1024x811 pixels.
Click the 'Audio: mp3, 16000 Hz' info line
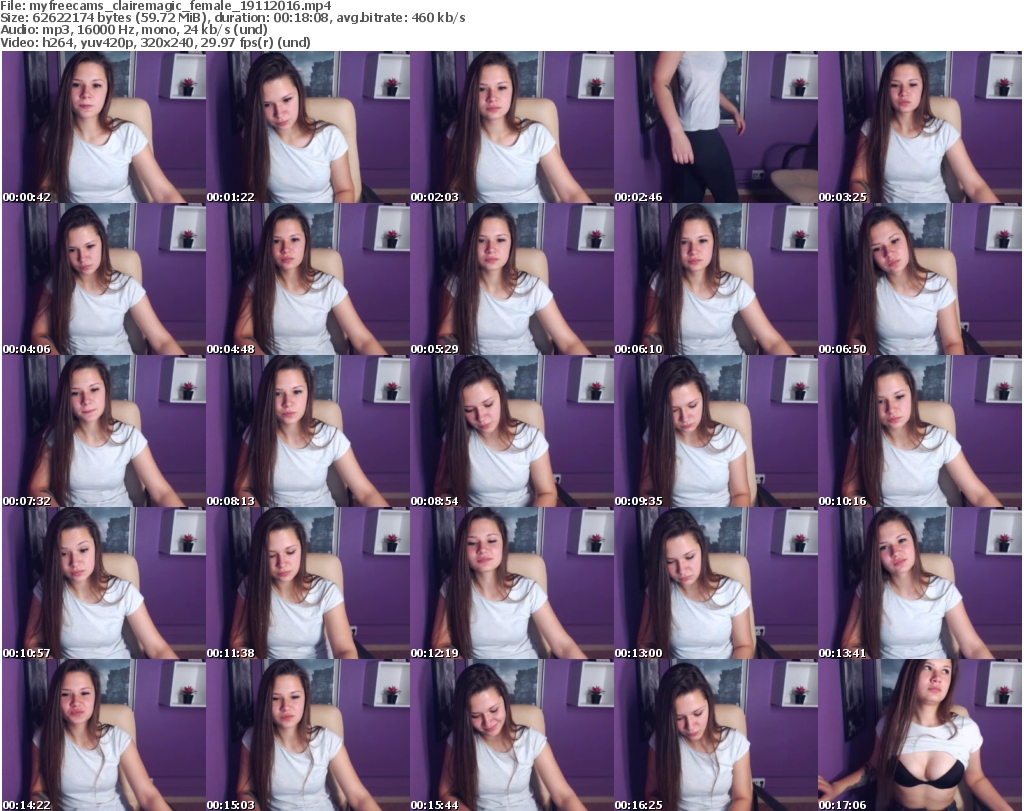pyautogui.click(x=134, y=30)
